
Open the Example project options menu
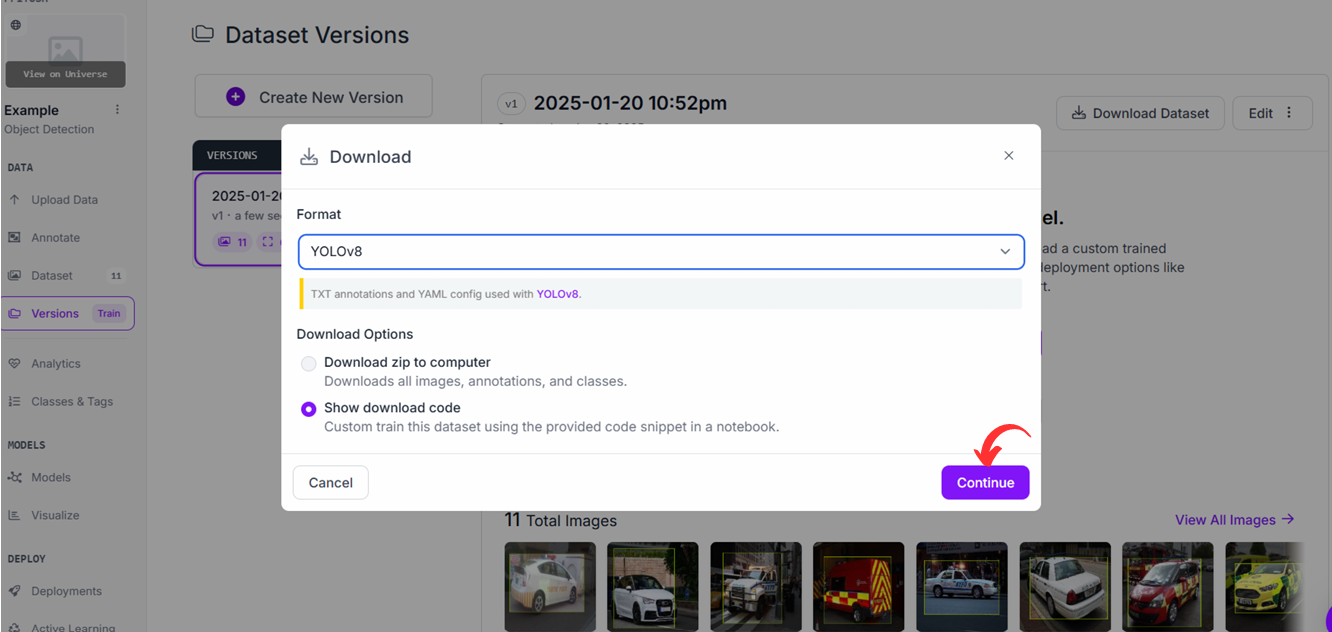coord(117,110)
